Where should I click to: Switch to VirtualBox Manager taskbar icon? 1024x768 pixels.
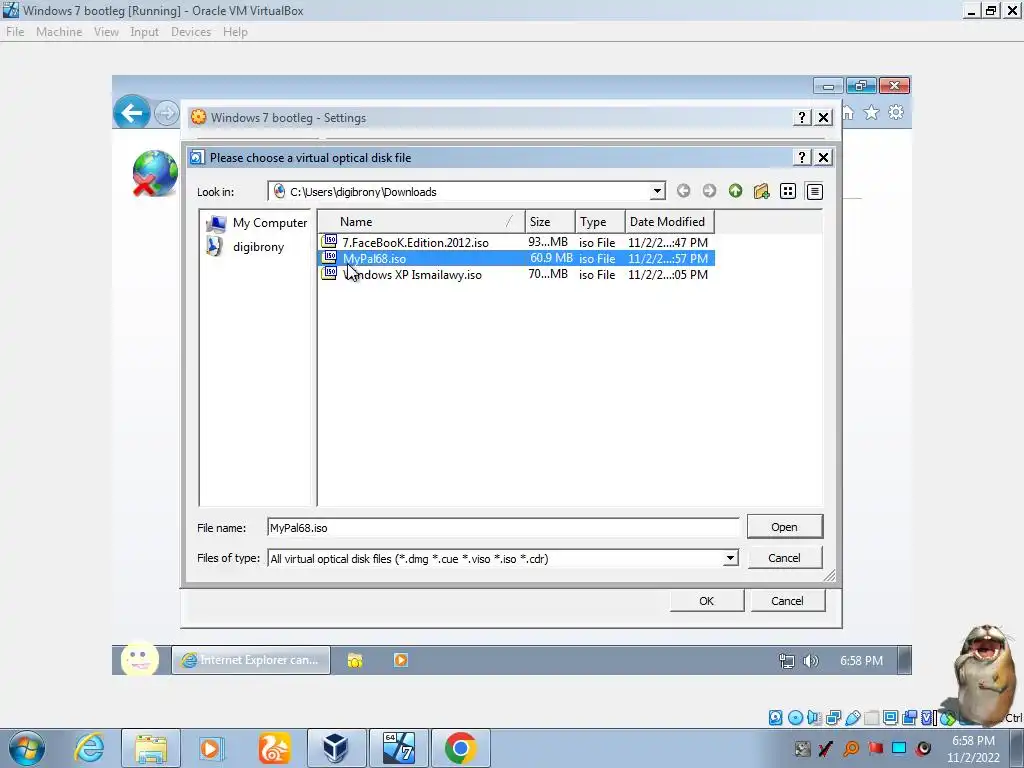pos(336,748)
